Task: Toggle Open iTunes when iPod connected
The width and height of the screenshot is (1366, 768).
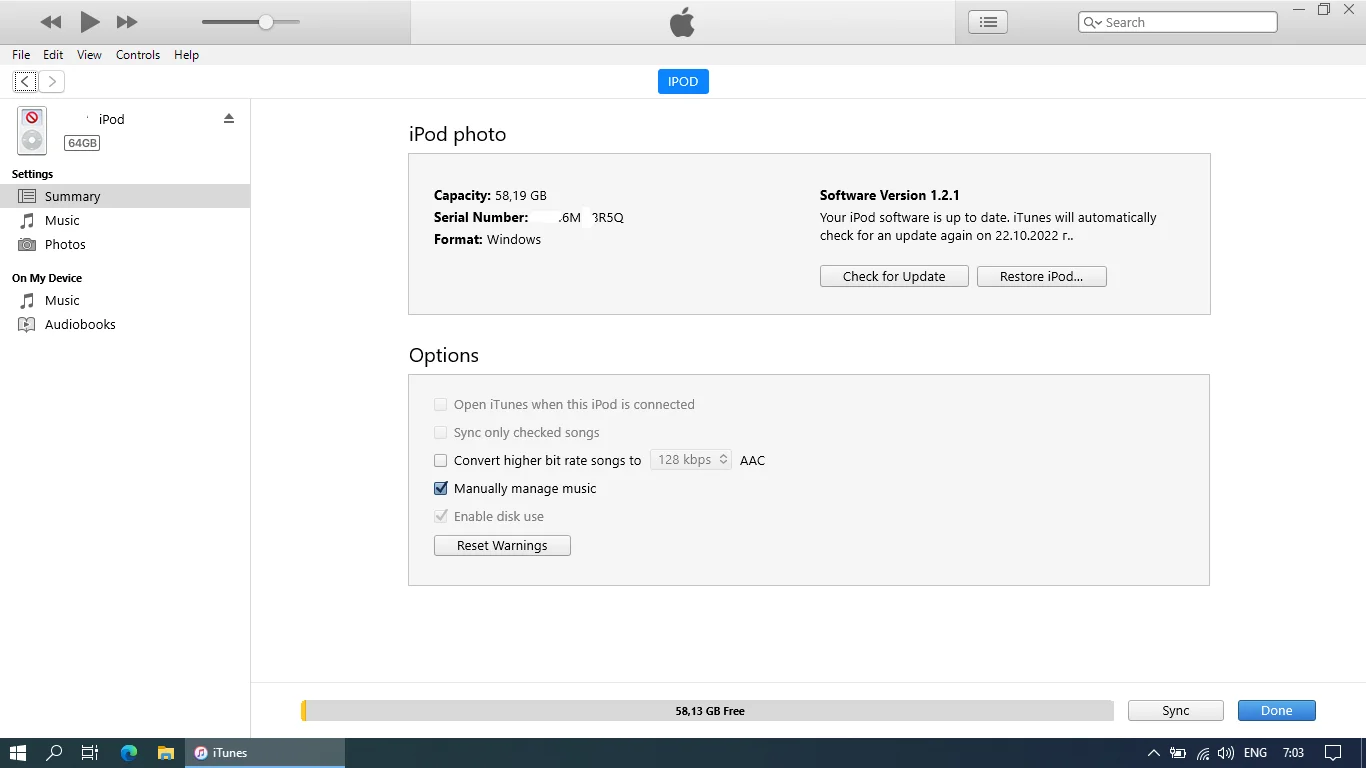Action: coord(441,405)
